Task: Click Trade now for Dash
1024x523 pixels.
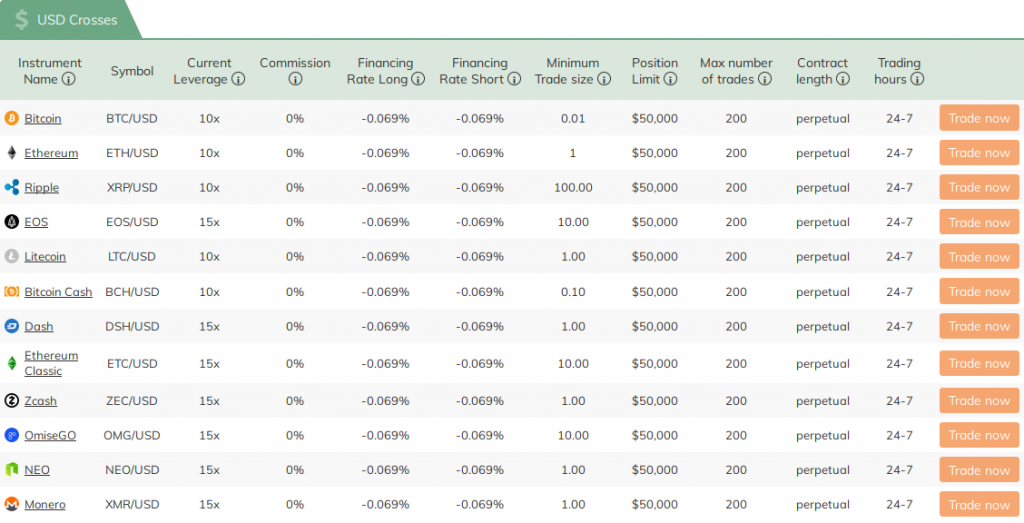Action: [x=979, y=326]
